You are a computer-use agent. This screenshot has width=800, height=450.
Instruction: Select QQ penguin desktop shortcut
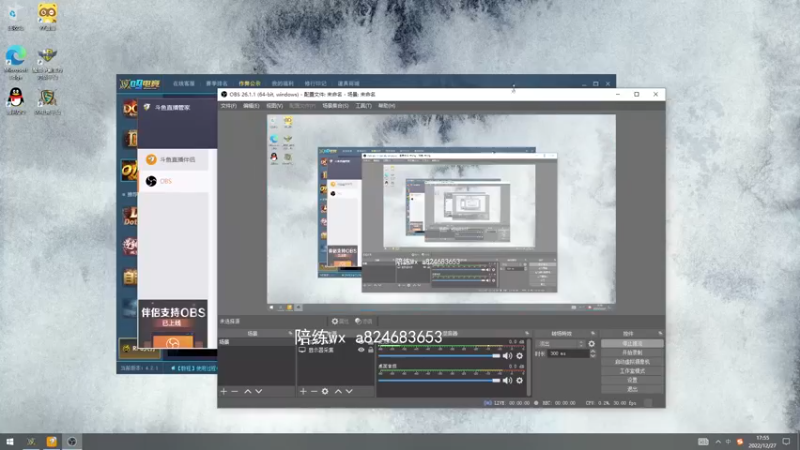[16, 101]
